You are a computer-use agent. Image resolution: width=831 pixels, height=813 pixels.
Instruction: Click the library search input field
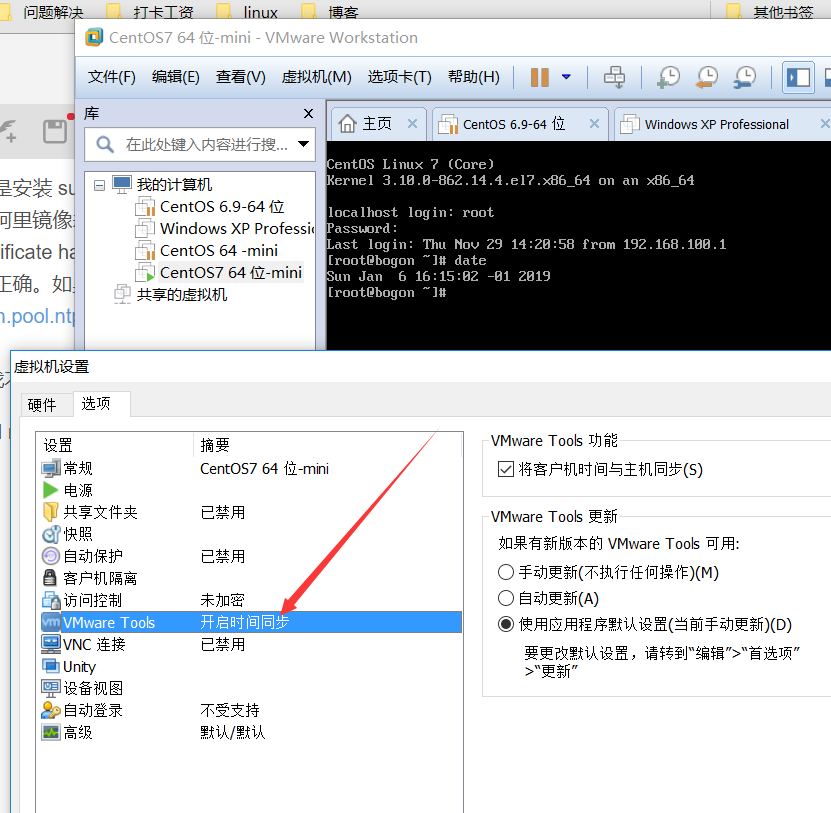click(201, 144)
